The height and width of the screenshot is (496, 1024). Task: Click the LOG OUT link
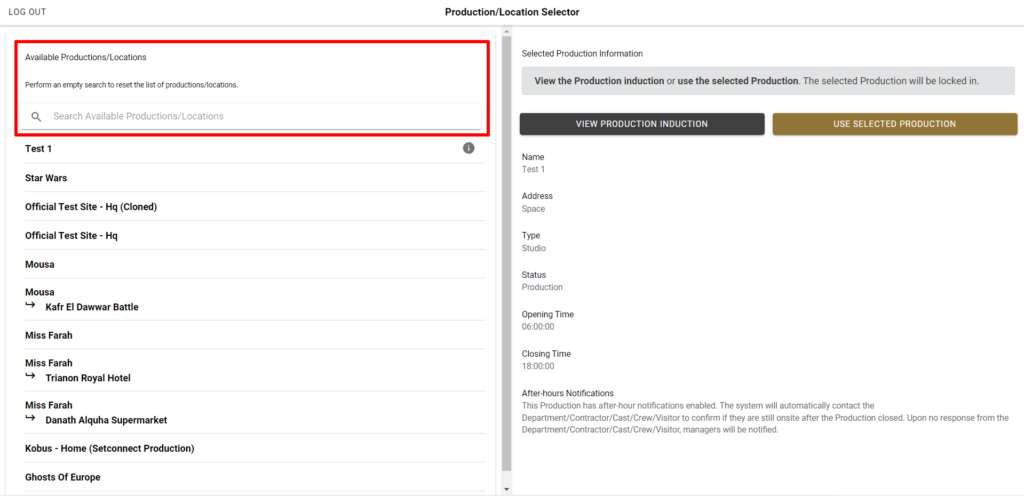27,12
